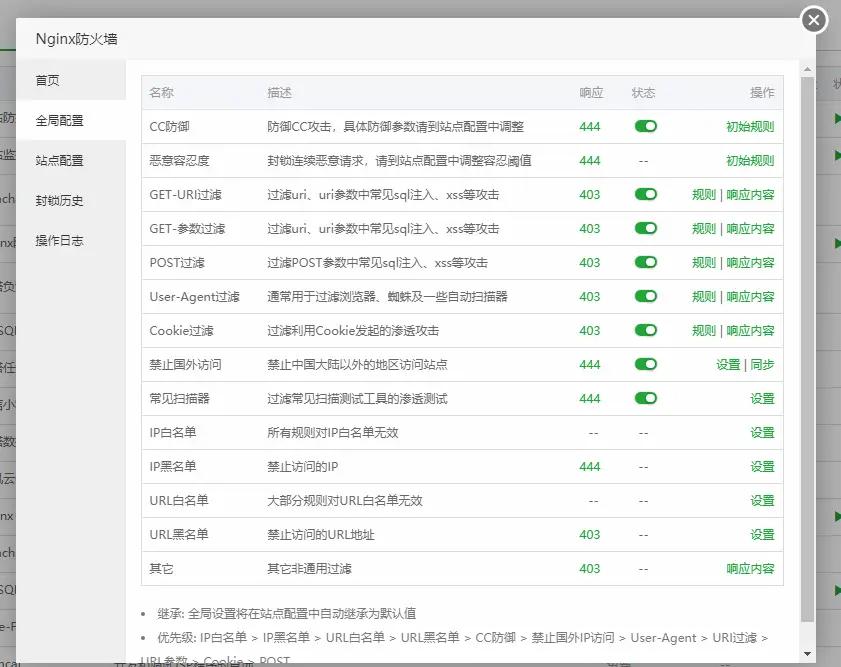Image resolution: width=841 pixels, height=667 pixels.
Task: Select the 操作日志 tab
Action: point(59,240)
